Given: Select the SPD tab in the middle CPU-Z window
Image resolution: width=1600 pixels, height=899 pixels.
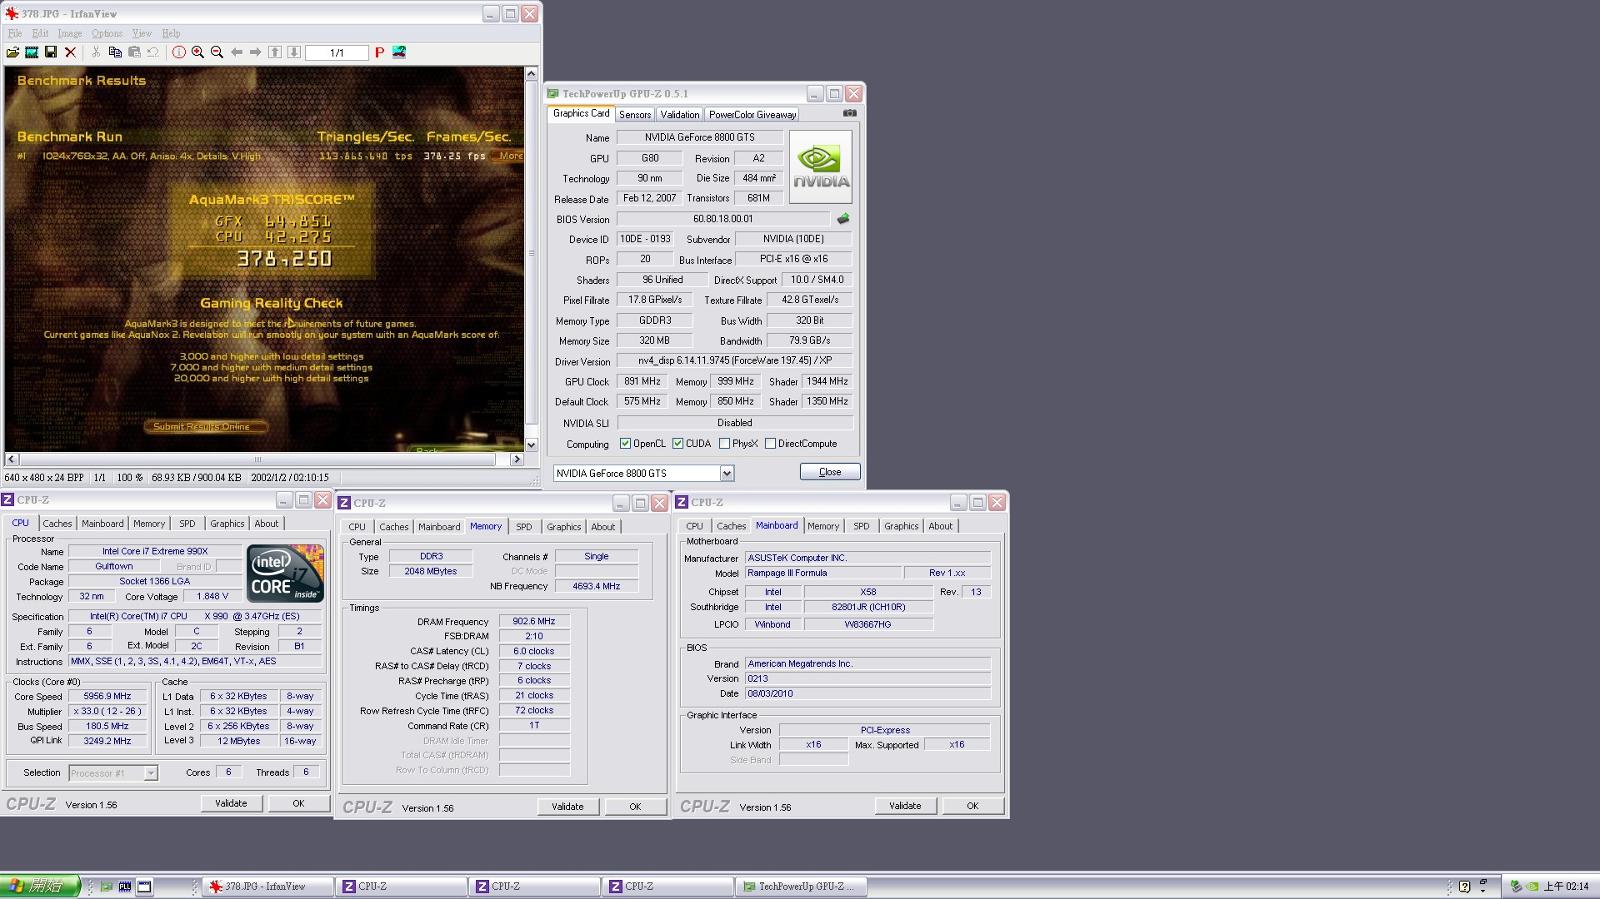Looking at the screenshot, I should click(524, 526).
